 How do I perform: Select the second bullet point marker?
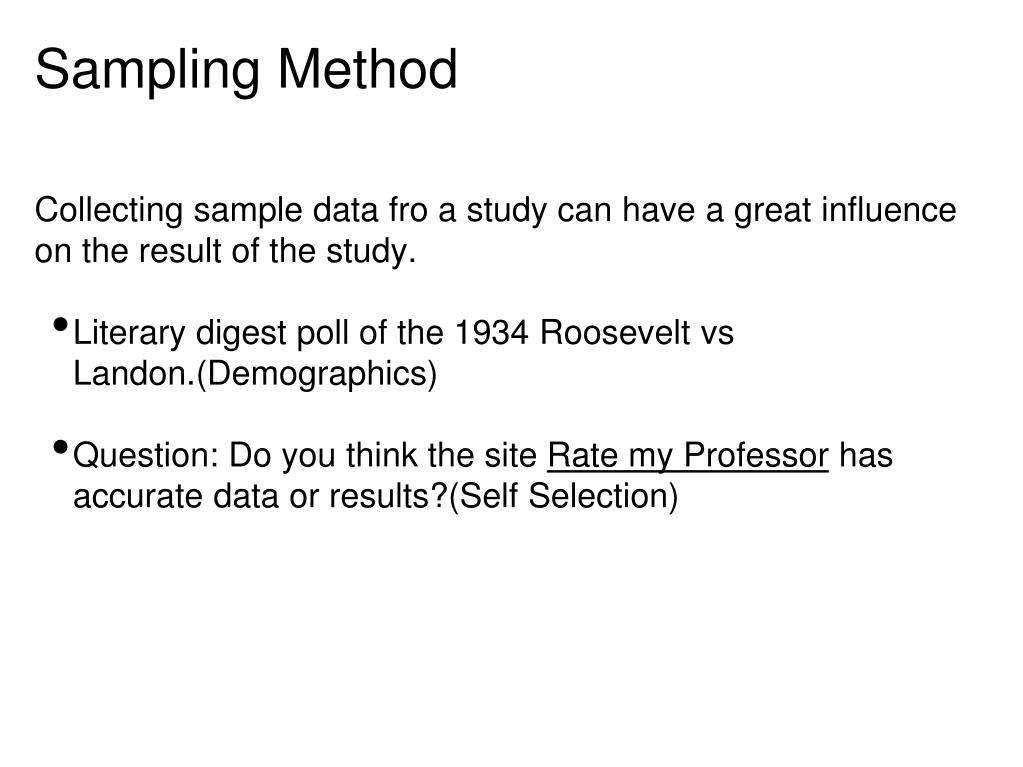[61, 447]
